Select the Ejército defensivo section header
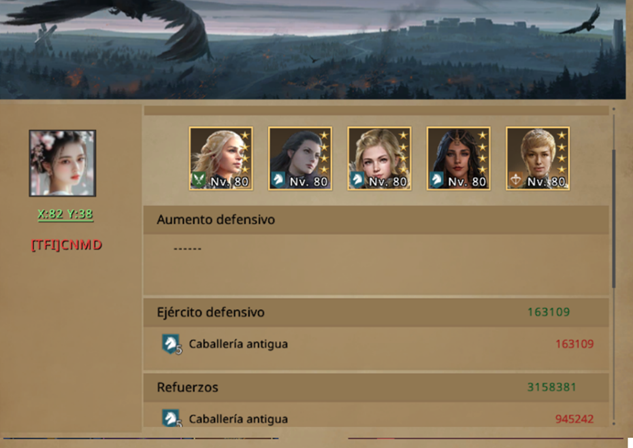The width and height of the screenshot is (633, 448). click(x=376, y=312)
